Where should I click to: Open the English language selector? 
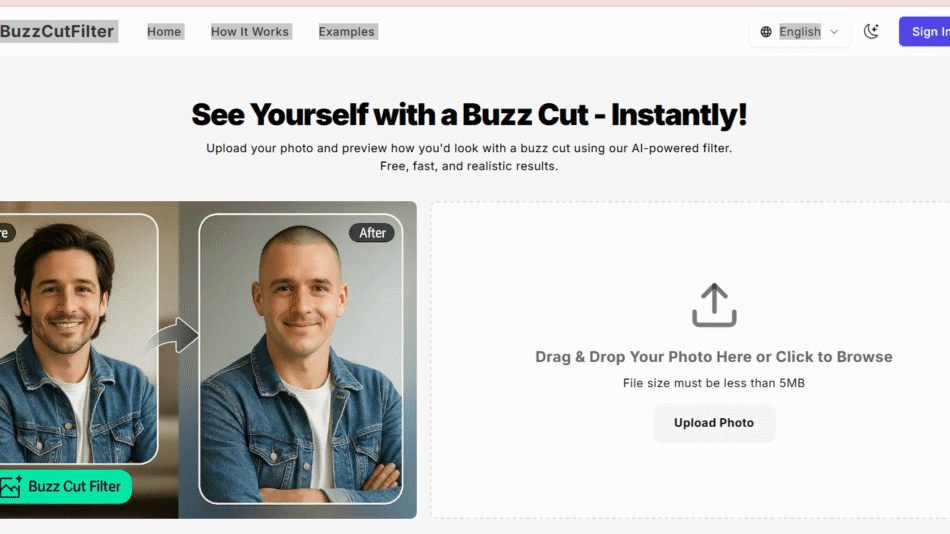(800, 32)
